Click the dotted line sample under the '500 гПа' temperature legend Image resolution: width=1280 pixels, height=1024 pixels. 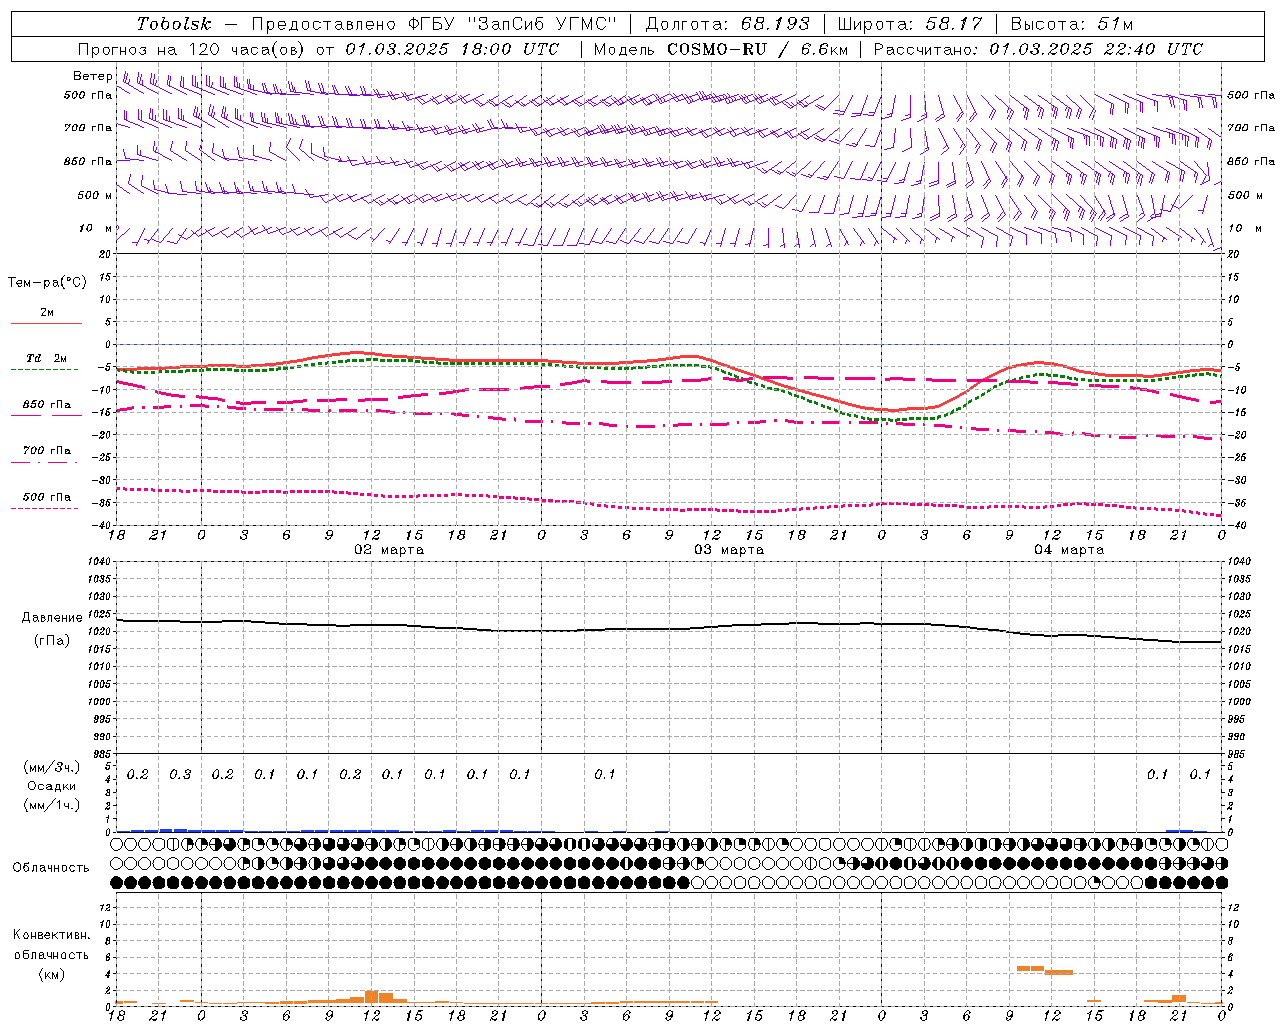[44, 508]
